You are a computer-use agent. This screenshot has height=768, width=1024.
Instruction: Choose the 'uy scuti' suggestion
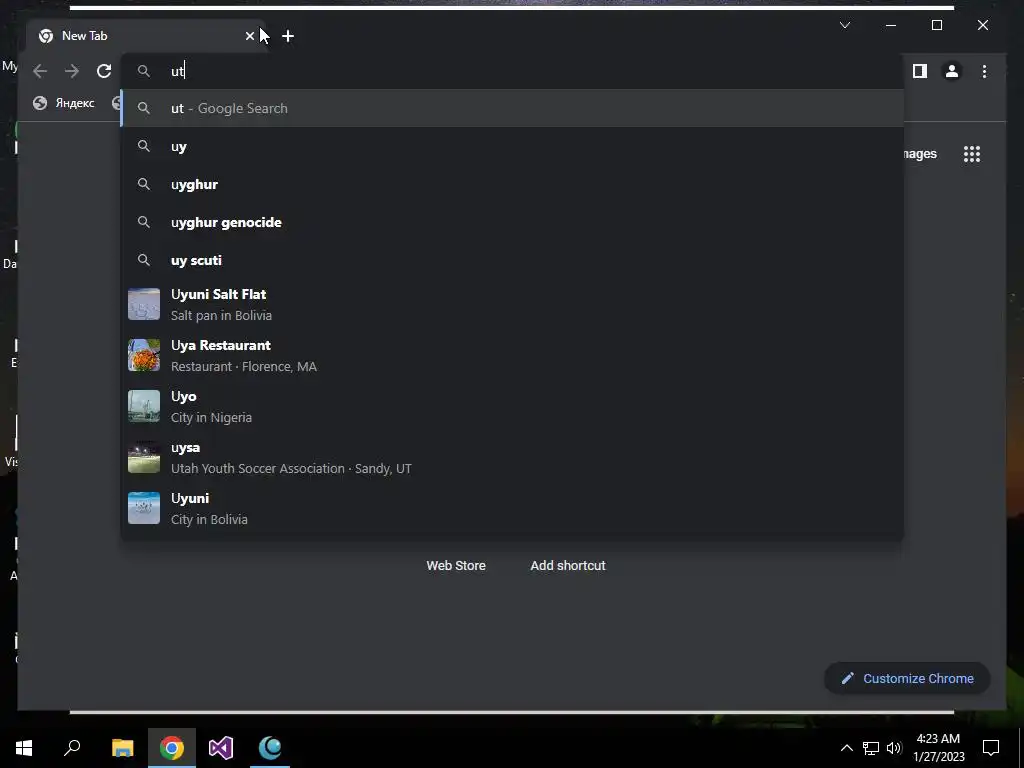point(512,260)
